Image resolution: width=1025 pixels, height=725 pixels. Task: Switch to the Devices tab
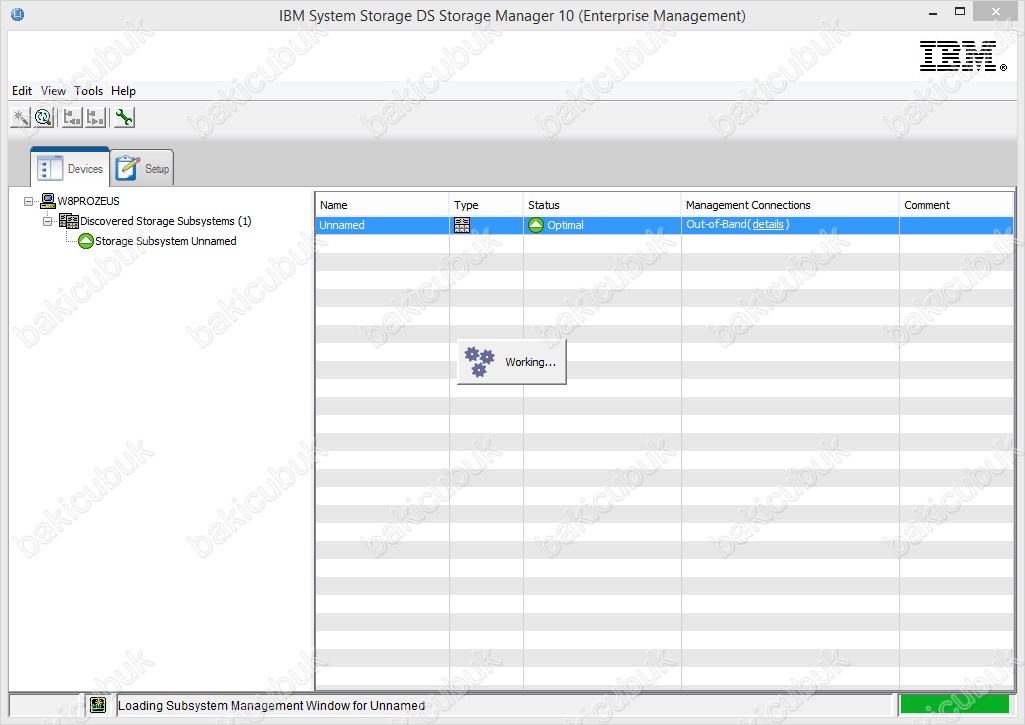tap(70, 168)
